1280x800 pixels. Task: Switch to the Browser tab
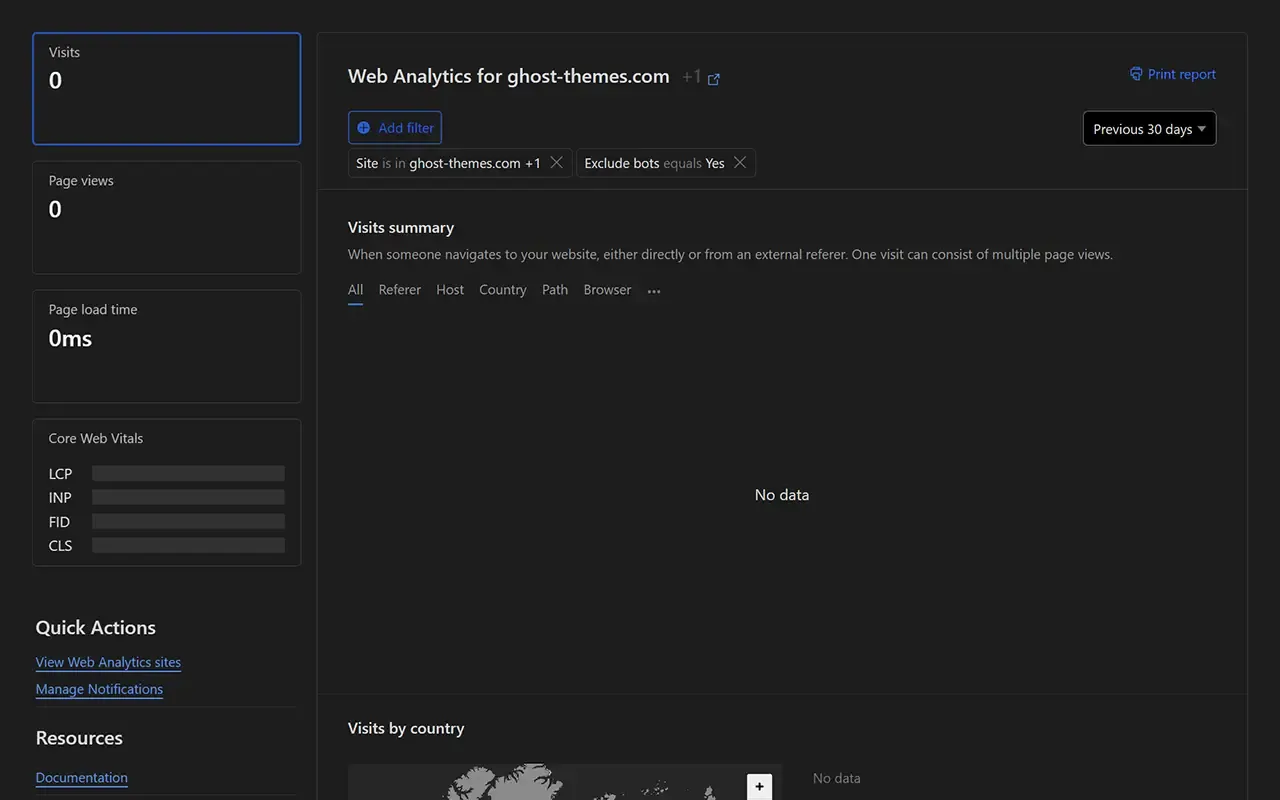click(x=608, y=290)
